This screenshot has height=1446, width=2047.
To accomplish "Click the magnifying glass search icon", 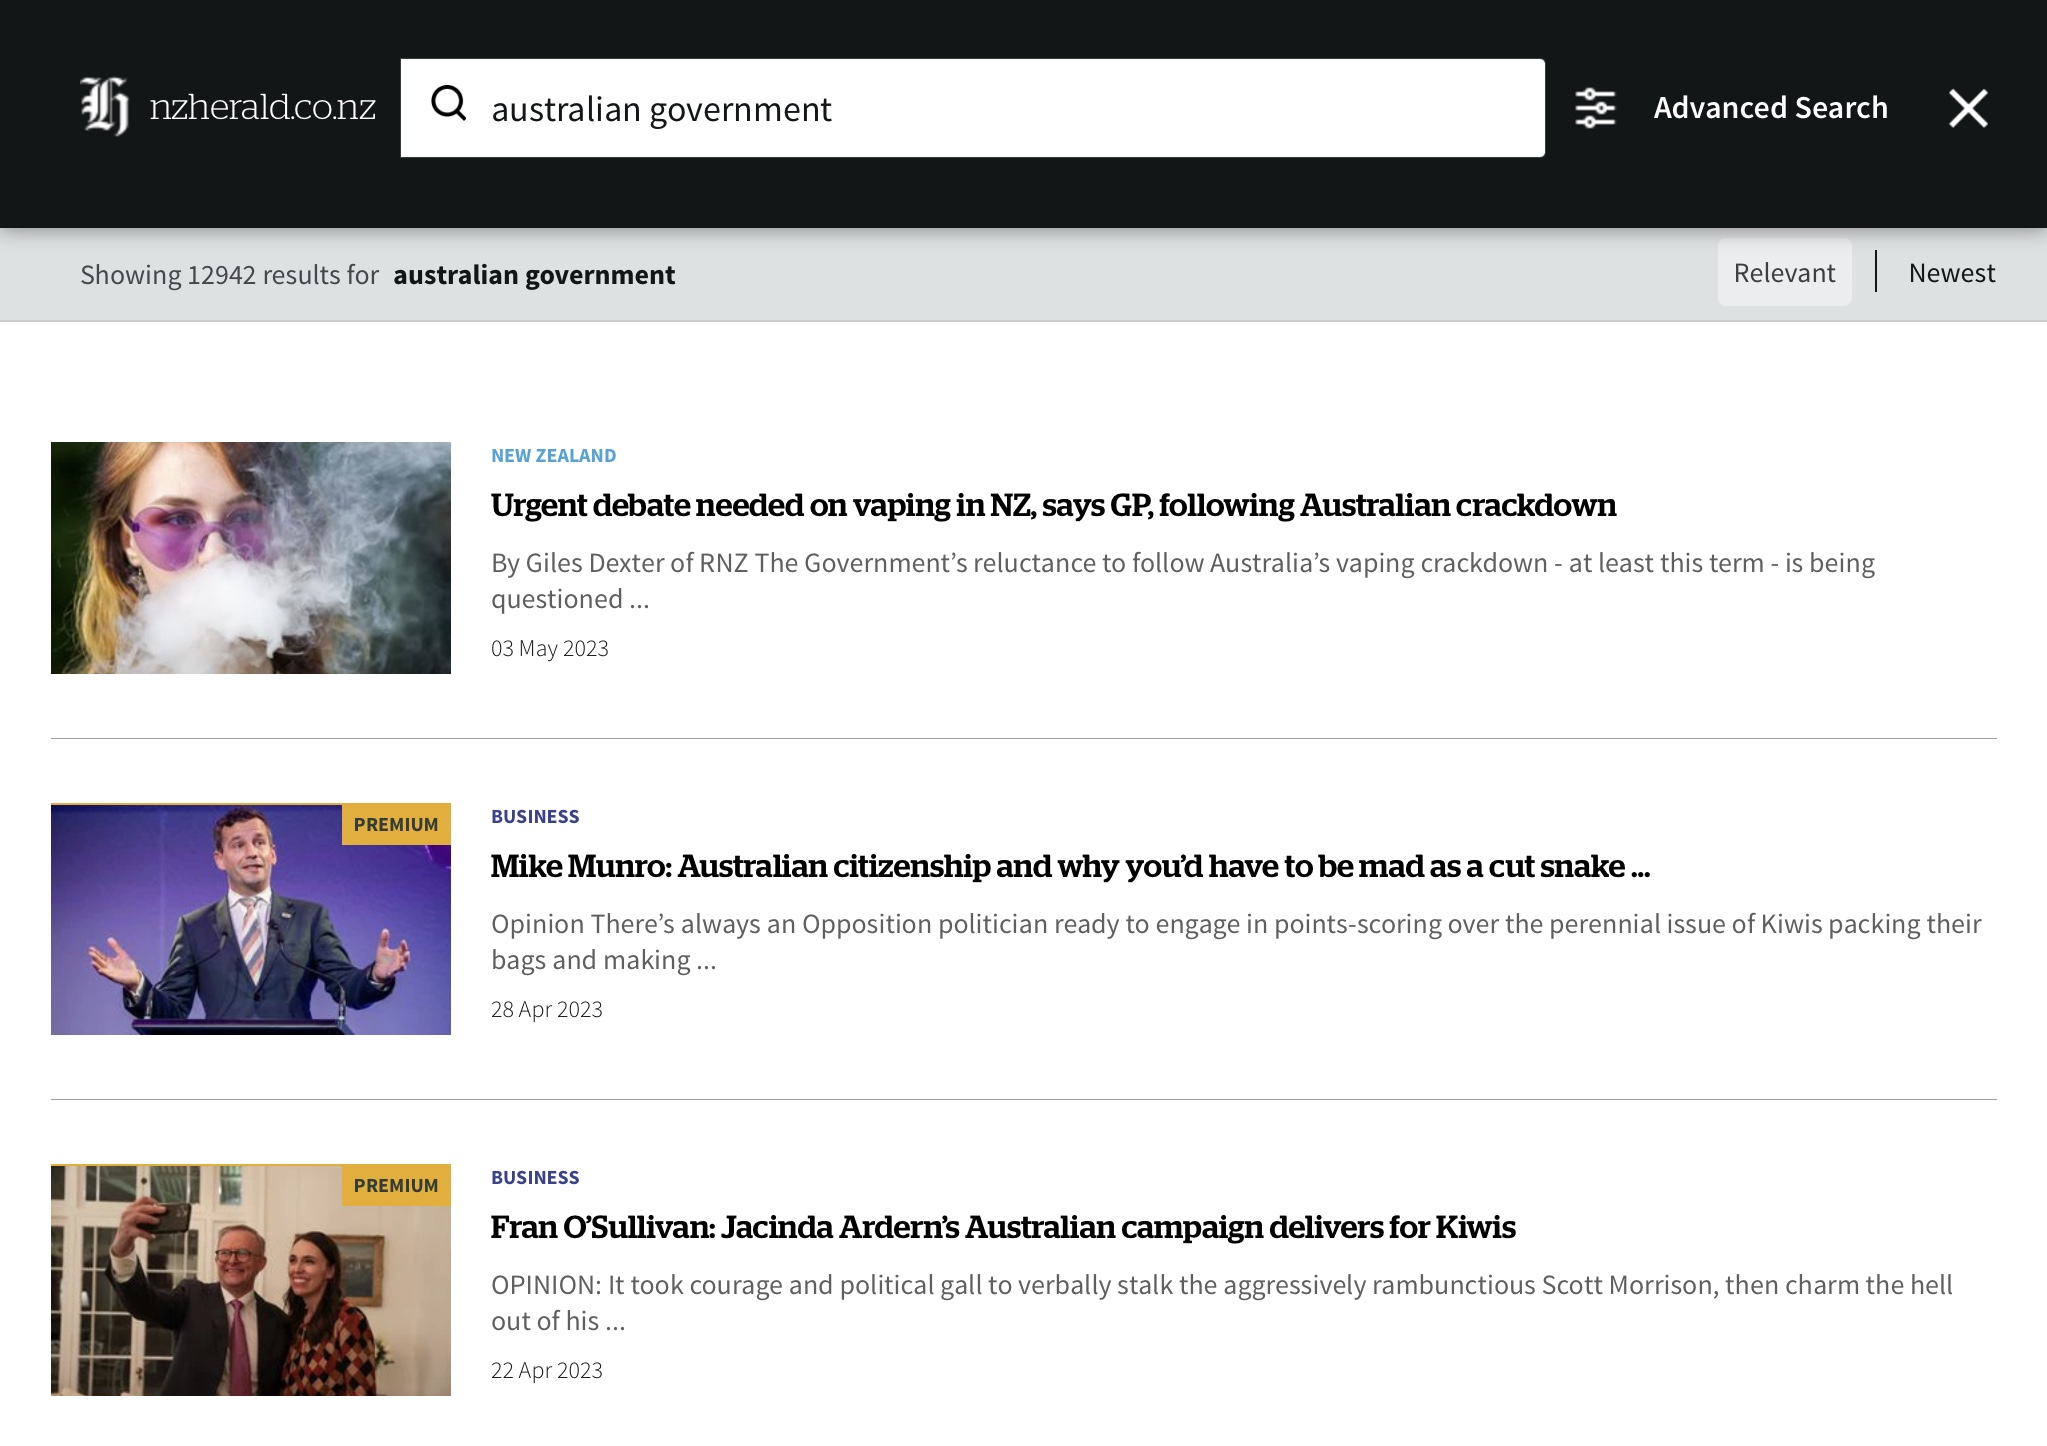I will (449, 103).
